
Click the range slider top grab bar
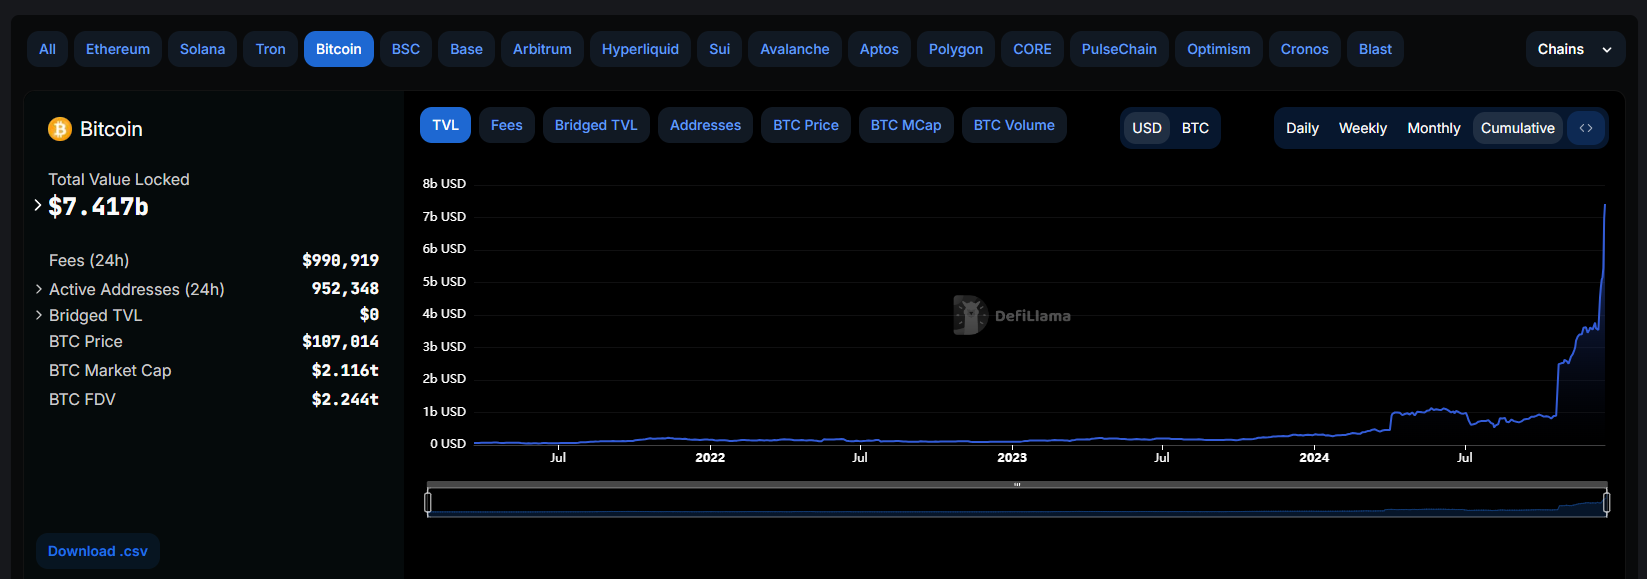point(1017,485)
